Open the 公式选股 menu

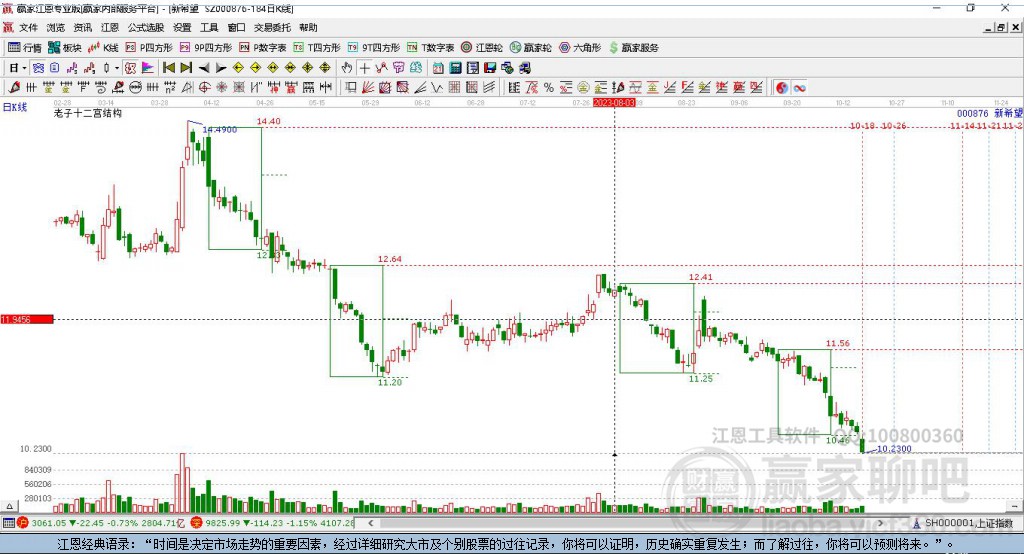(x=146, y=27)
